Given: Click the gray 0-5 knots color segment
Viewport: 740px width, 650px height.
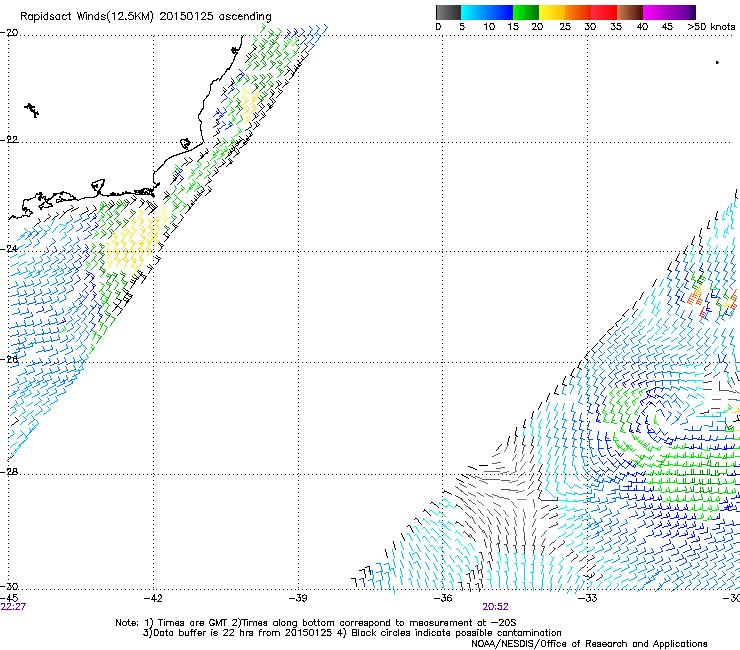Looking at the screenshot, I should 448,12.
